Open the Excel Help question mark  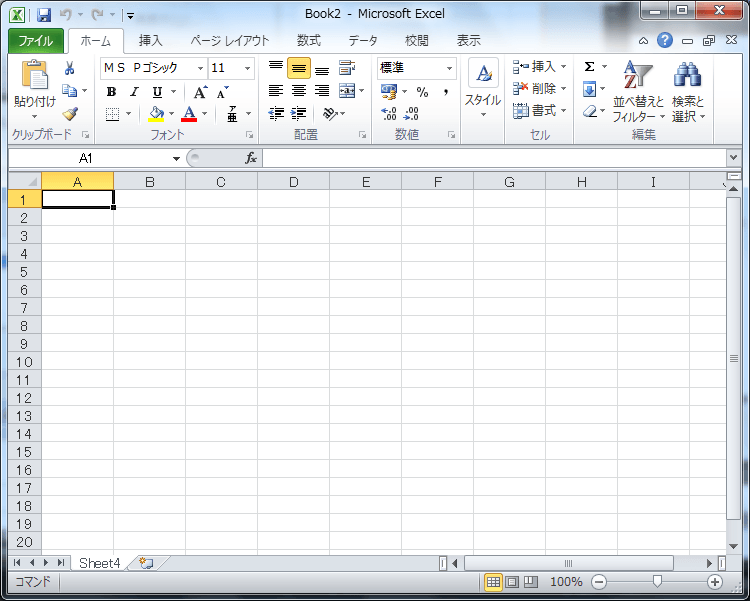(664, 40)
